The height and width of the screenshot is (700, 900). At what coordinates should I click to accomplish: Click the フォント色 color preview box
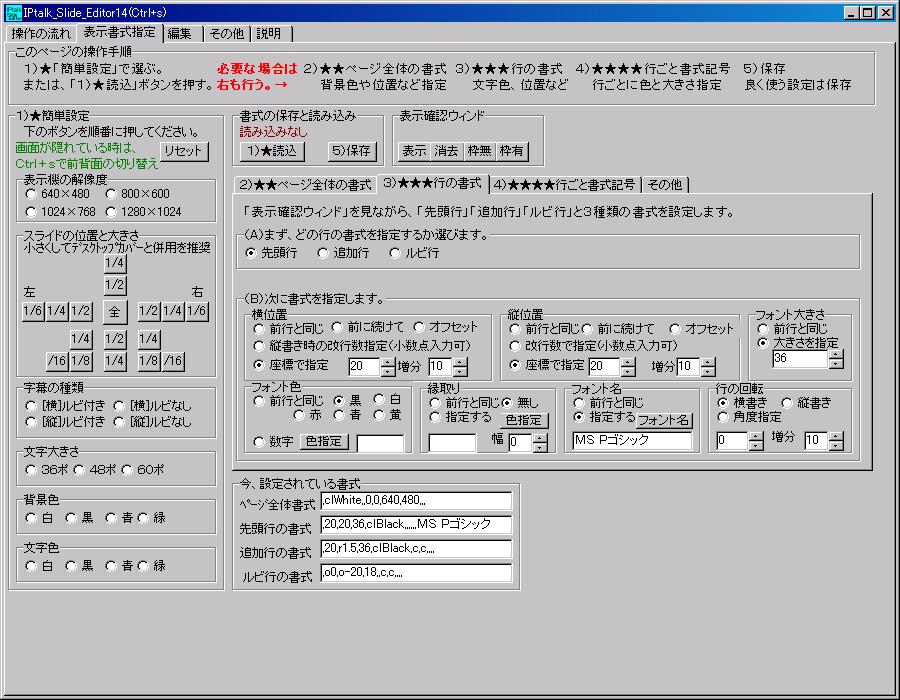click(x=380, y=444)
